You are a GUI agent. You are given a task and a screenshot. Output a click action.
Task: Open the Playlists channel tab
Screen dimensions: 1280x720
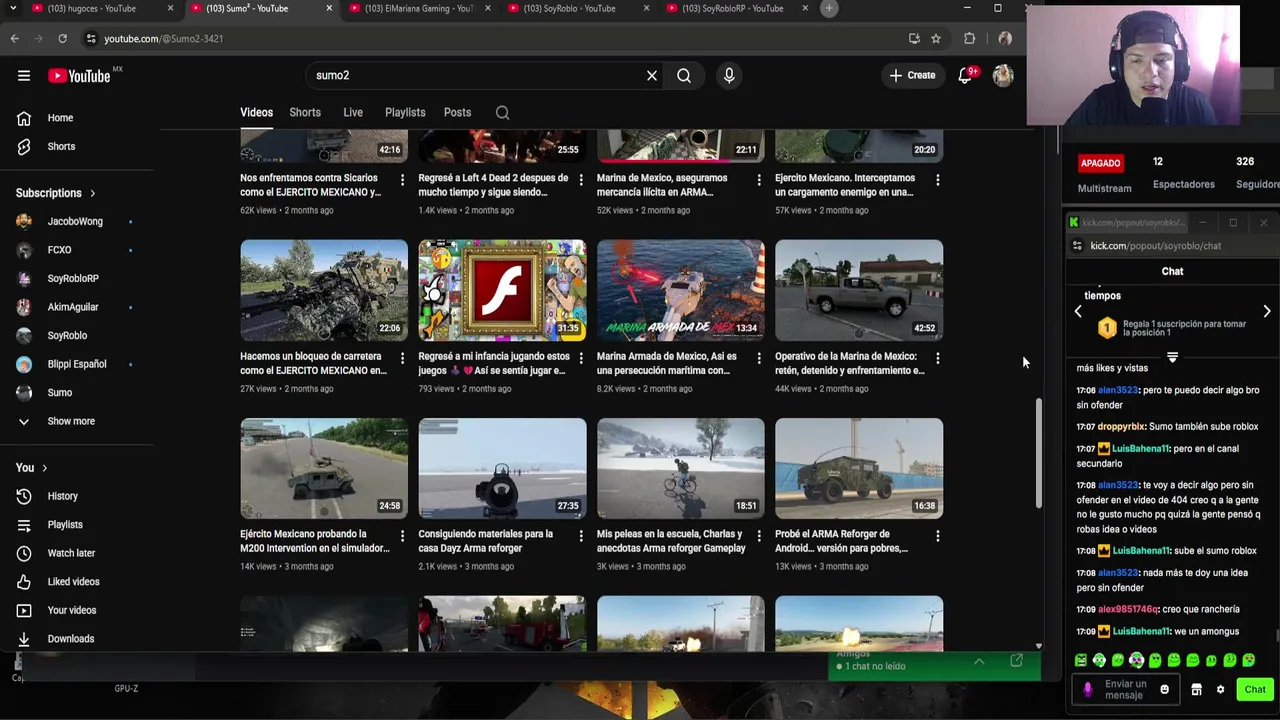[405, 112]
